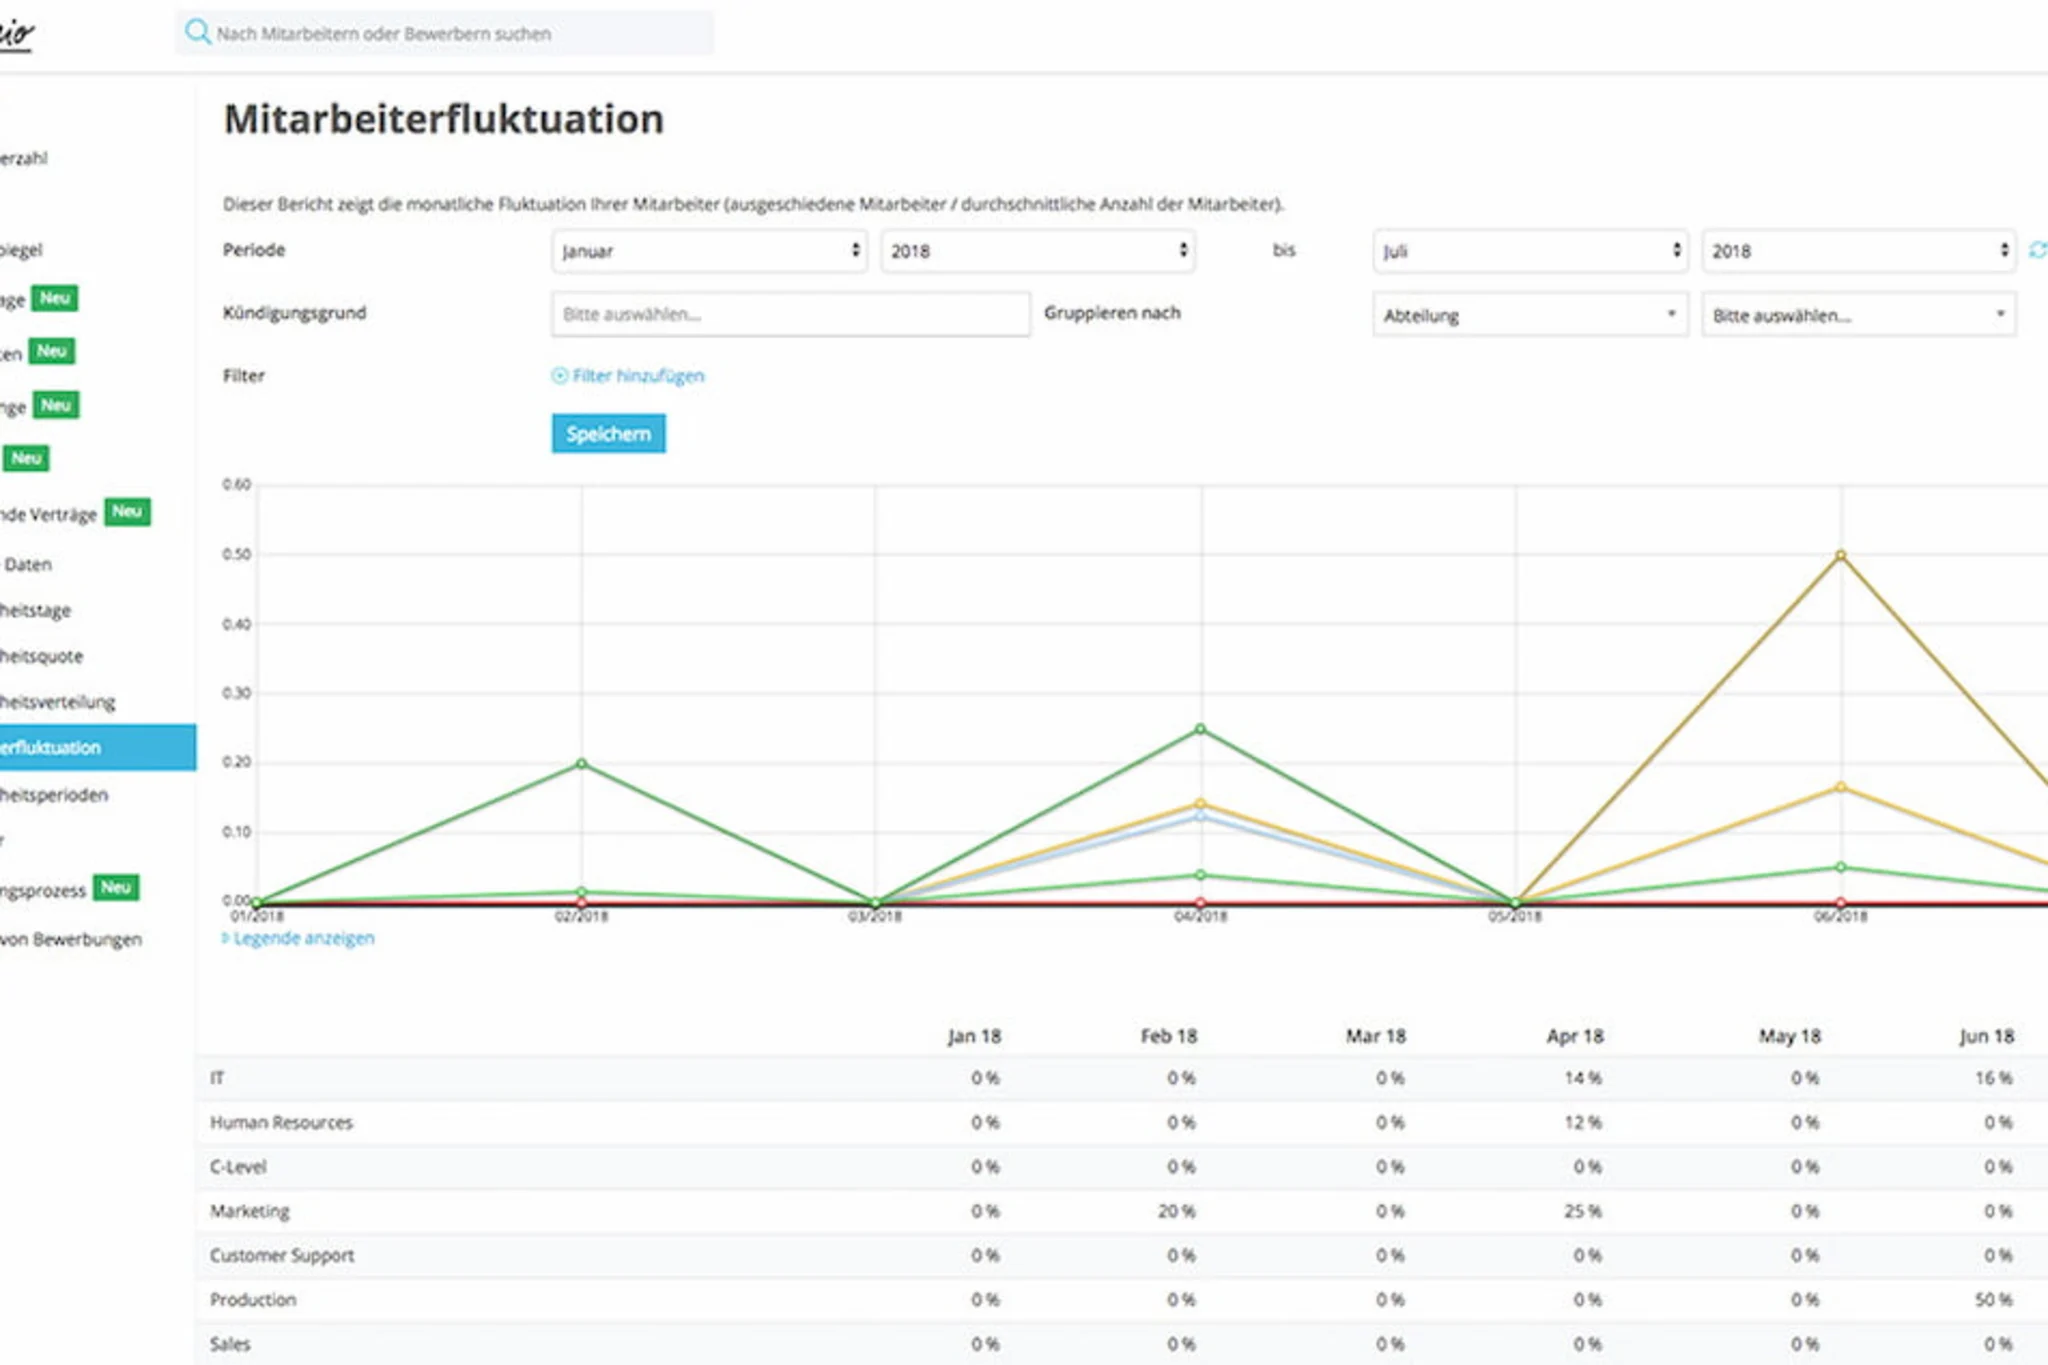Click the Marketing data point at 02/2018
This screenshot has height=1365, width=2048.
coord(582,764)
